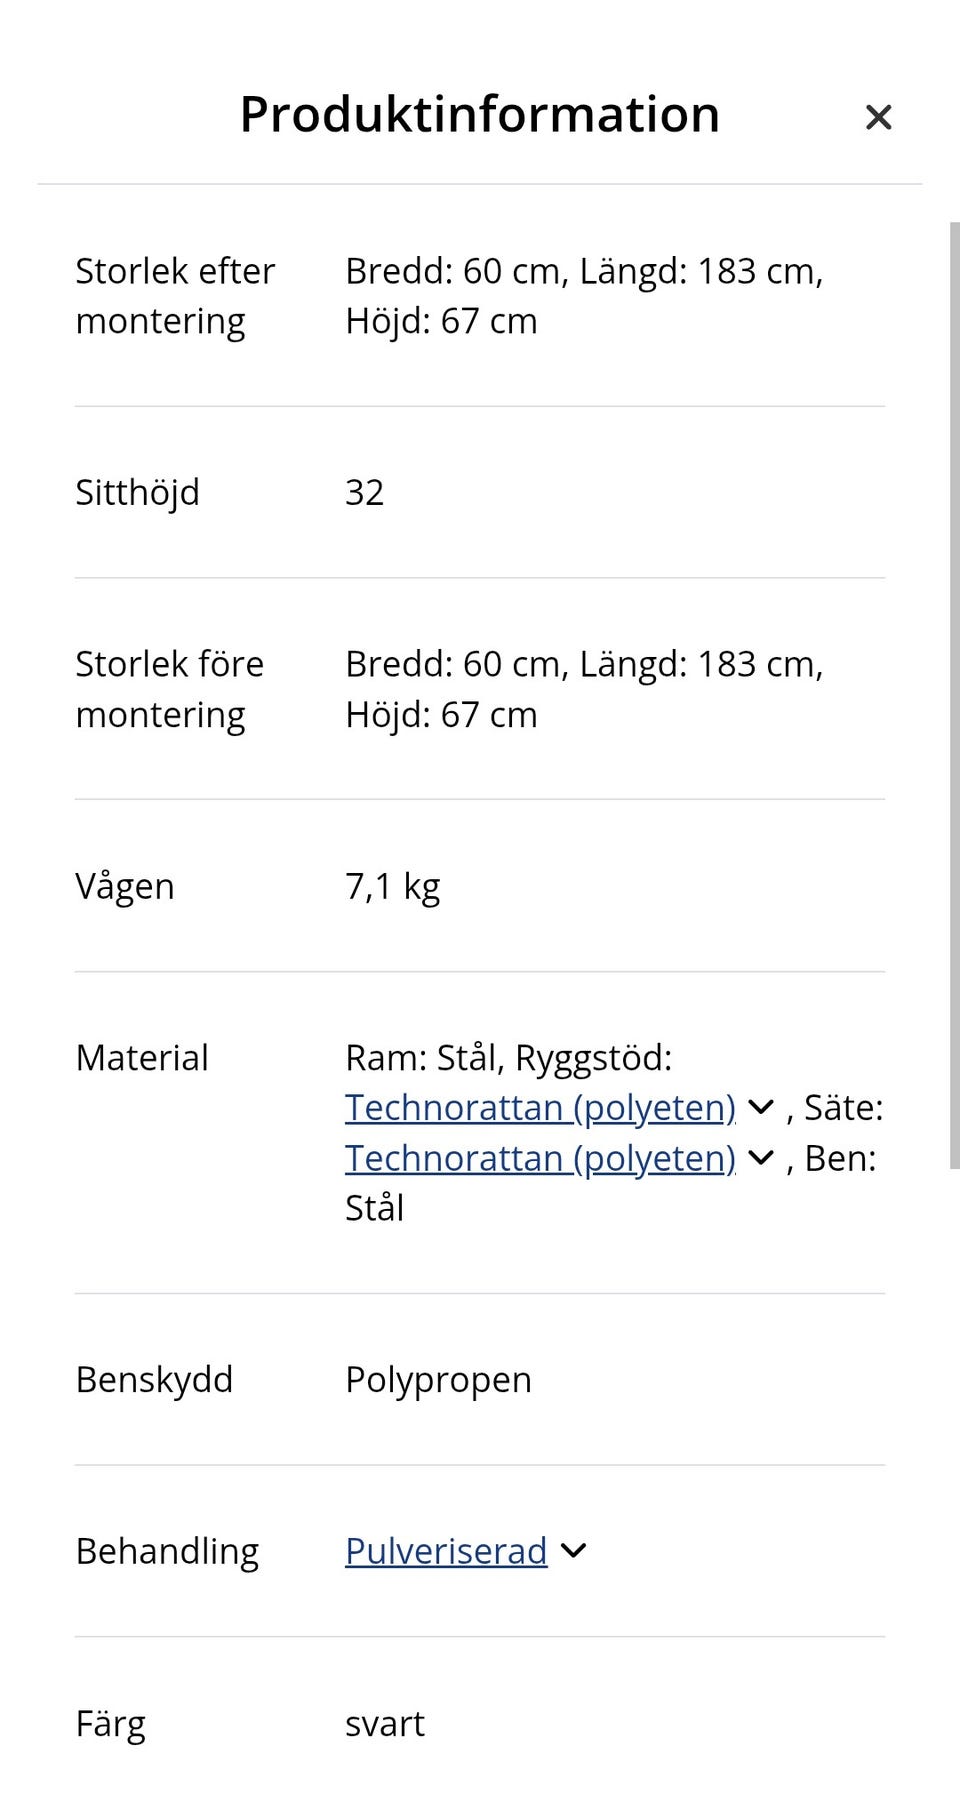
Task: Expand the chevron after the Ryggstöd Technorattan link
Action: 761,1108
